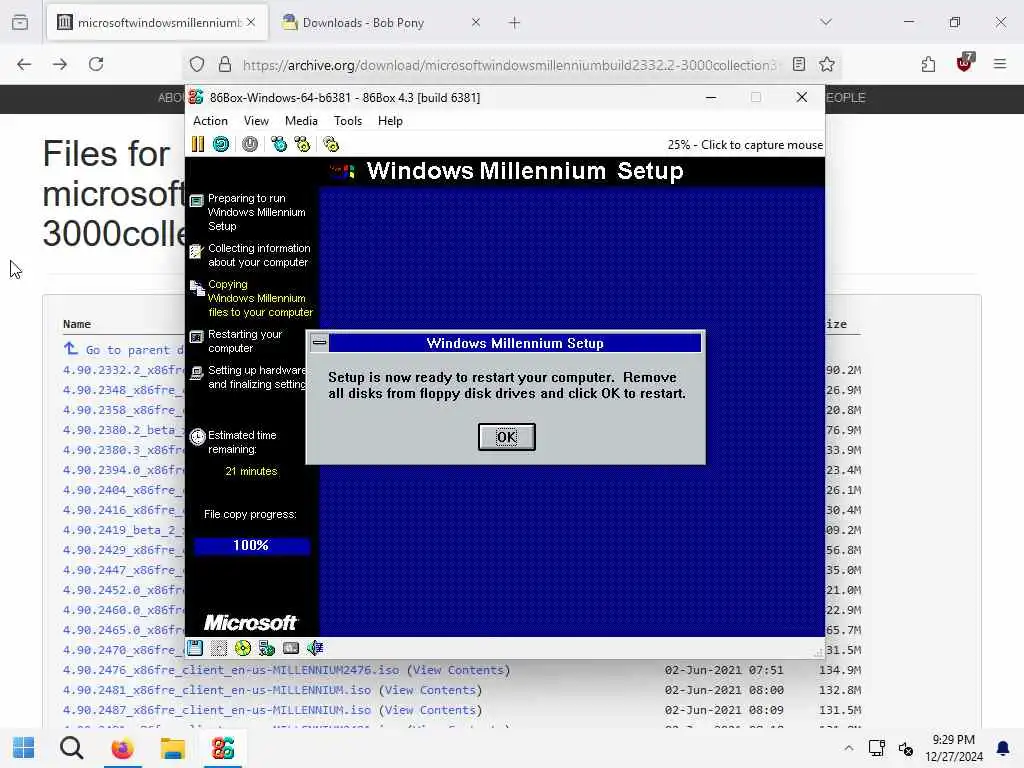Send Ctrl+Alt+Del via 86Box toolbar icon
The image size is (1024, 768).
[x=279, y=144]
